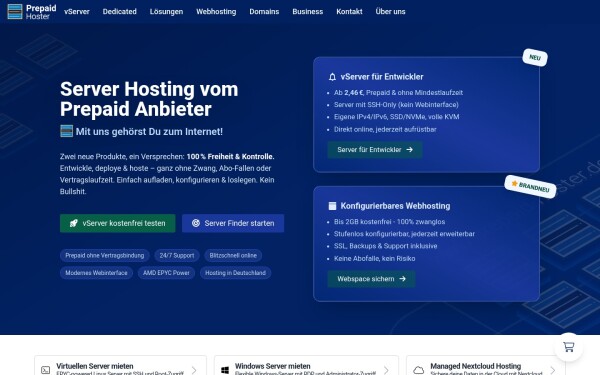Click 'Mit uns gehörst Du zum Internet!' tagline

coord(149,132)
